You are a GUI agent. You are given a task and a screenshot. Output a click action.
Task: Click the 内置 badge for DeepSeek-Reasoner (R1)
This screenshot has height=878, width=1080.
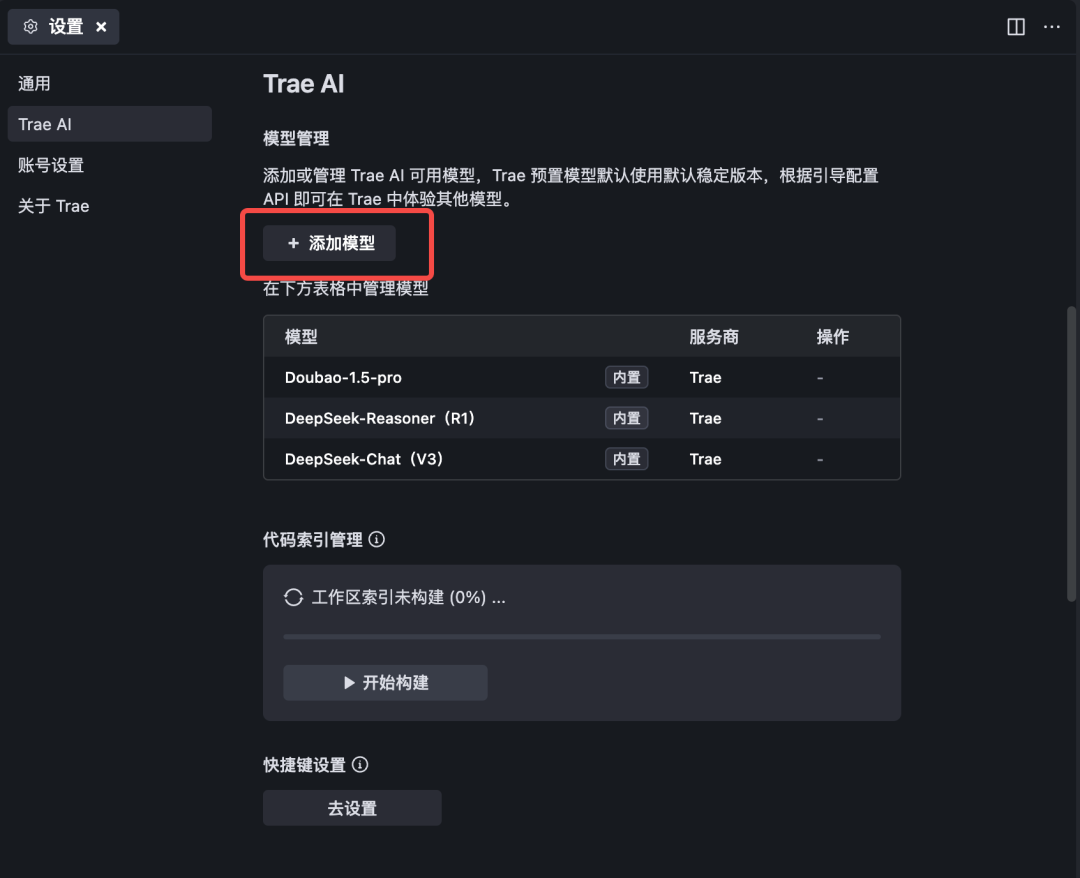pos(626,418)
